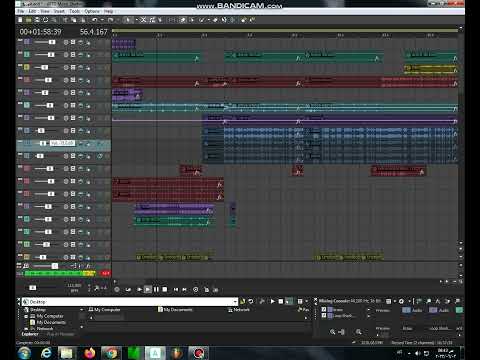The width and height of the screenshot is (480, 360).
Task: Click the measure display reading 56.4.167
Action: (x=94, y=32)
